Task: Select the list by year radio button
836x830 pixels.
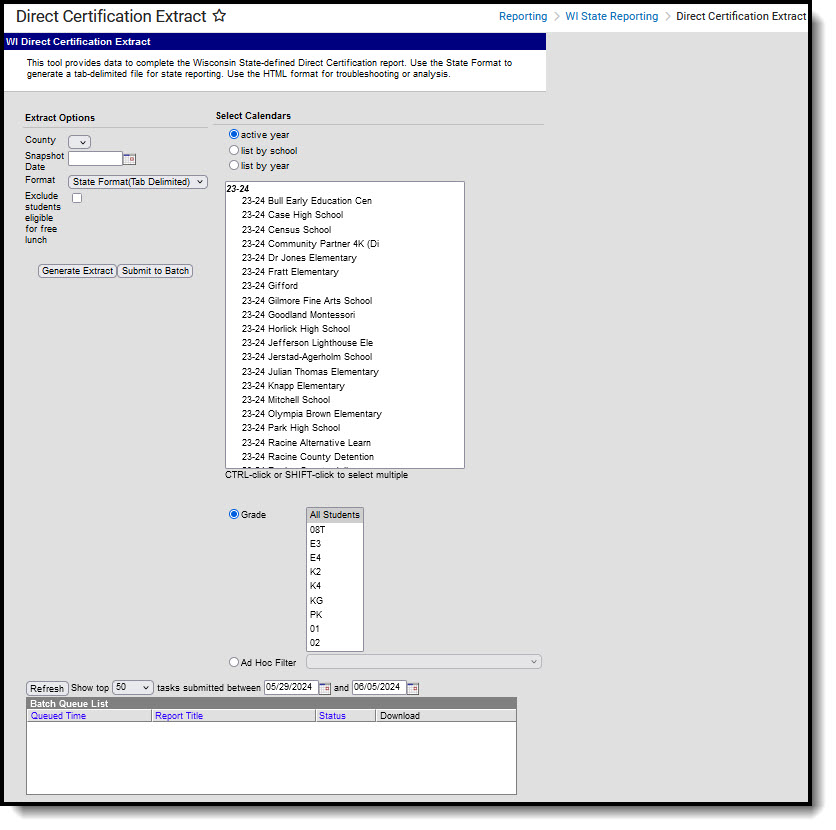Action: (234, 165)
